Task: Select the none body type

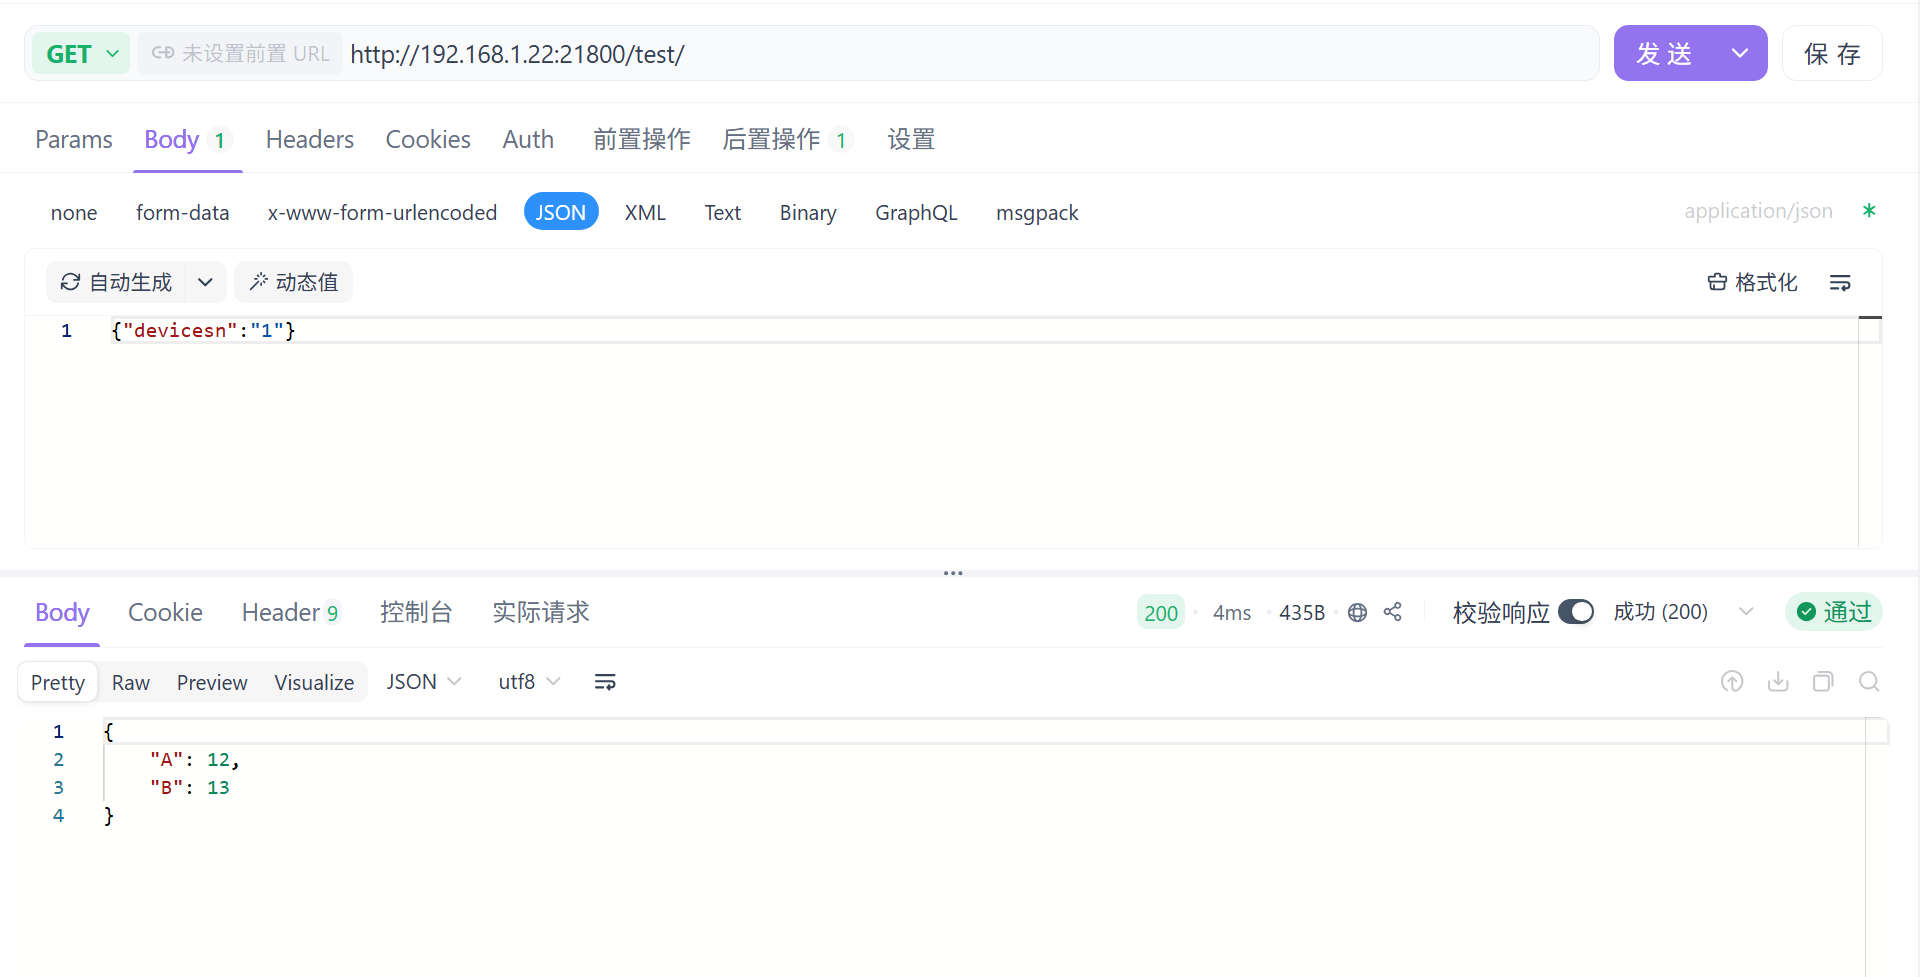Action: pos(74,213)
